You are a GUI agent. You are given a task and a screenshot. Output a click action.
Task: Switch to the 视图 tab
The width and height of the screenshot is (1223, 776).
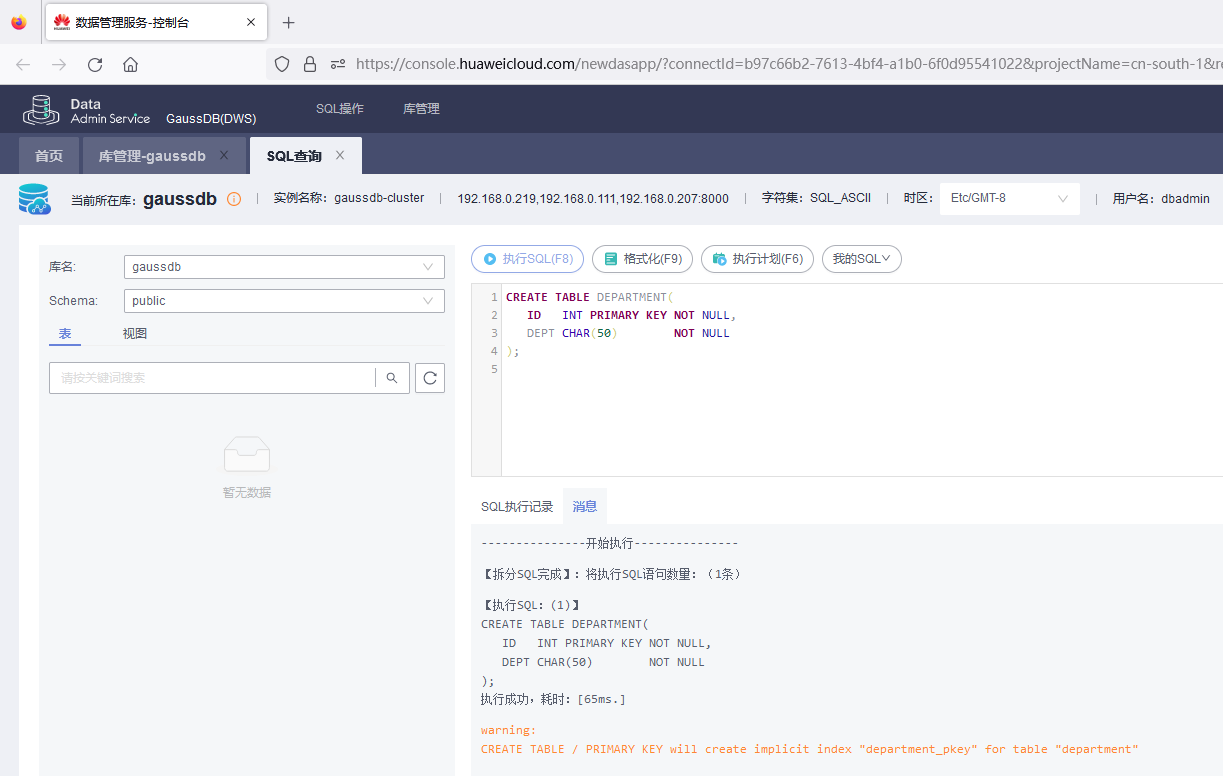pos(135,334)
